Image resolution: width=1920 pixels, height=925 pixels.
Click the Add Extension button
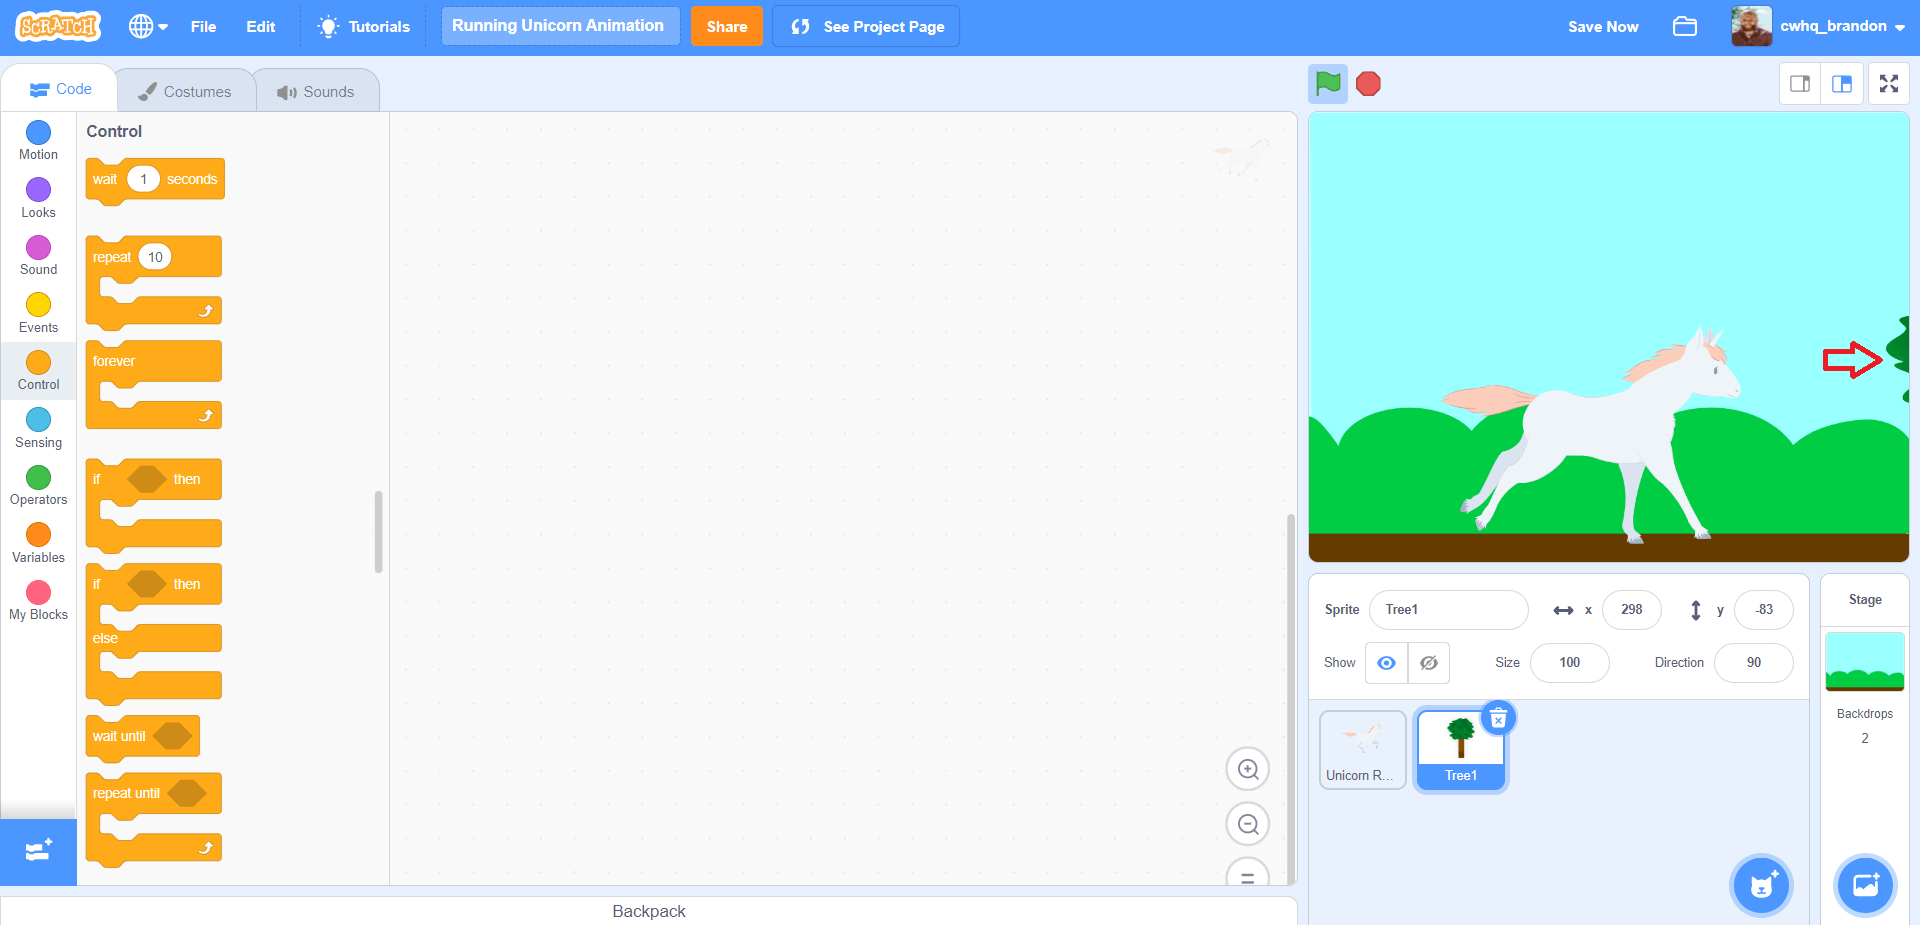(x=38, y=851)
